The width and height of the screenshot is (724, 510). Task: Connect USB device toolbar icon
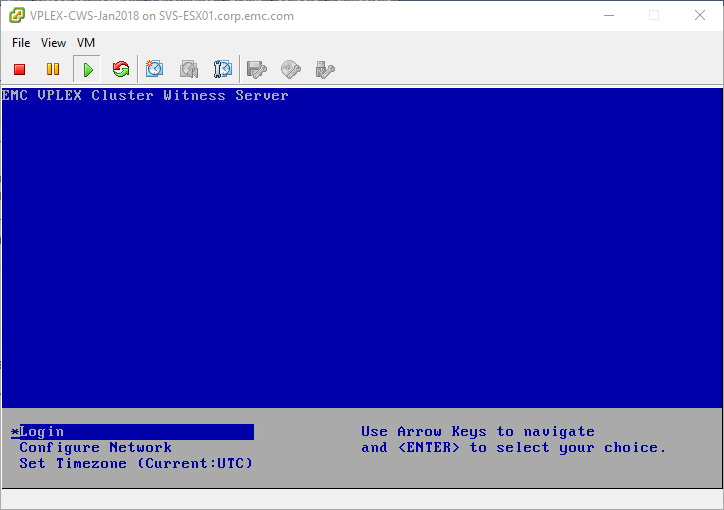pyautogui.click(x=325, y=70)
